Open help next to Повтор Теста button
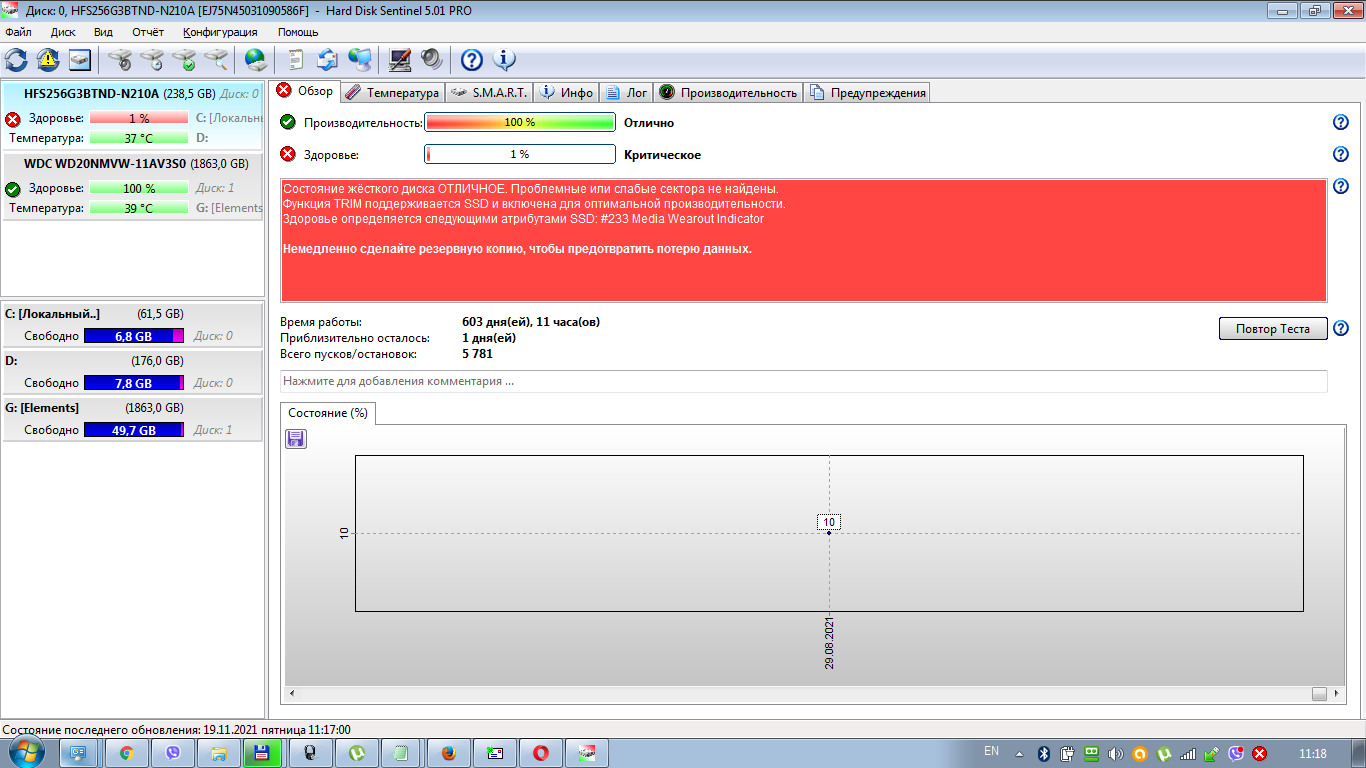Image resolution: width=1366 pixels, height=768 pixels. point(1341,328)
